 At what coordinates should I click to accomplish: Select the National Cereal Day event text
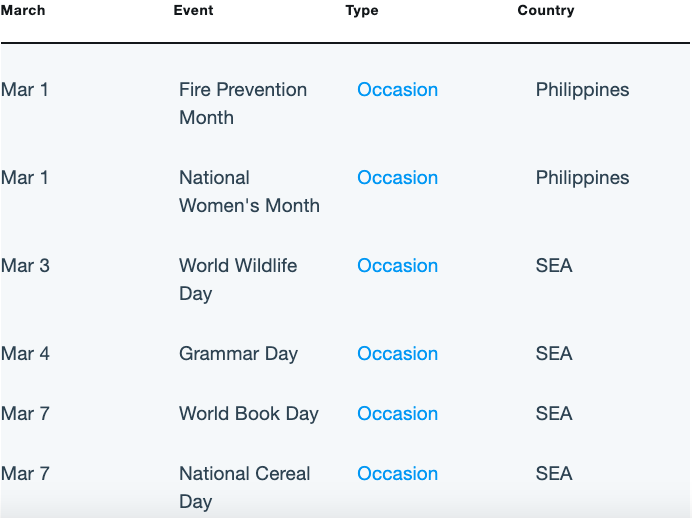coord(244,488)
